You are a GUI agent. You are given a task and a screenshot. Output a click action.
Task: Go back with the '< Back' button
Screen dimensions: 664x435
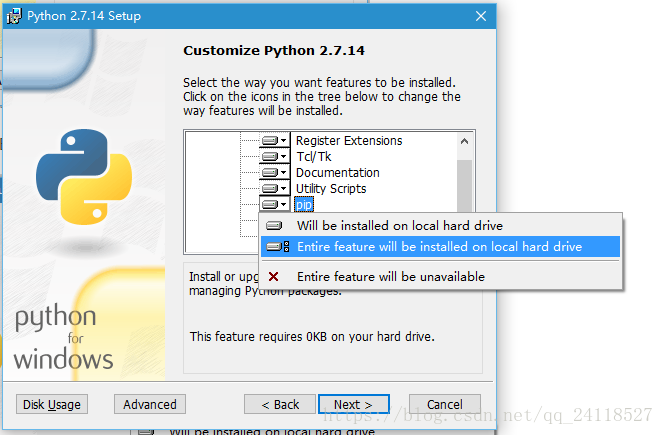pyautogui.click(x=280, y=404)
